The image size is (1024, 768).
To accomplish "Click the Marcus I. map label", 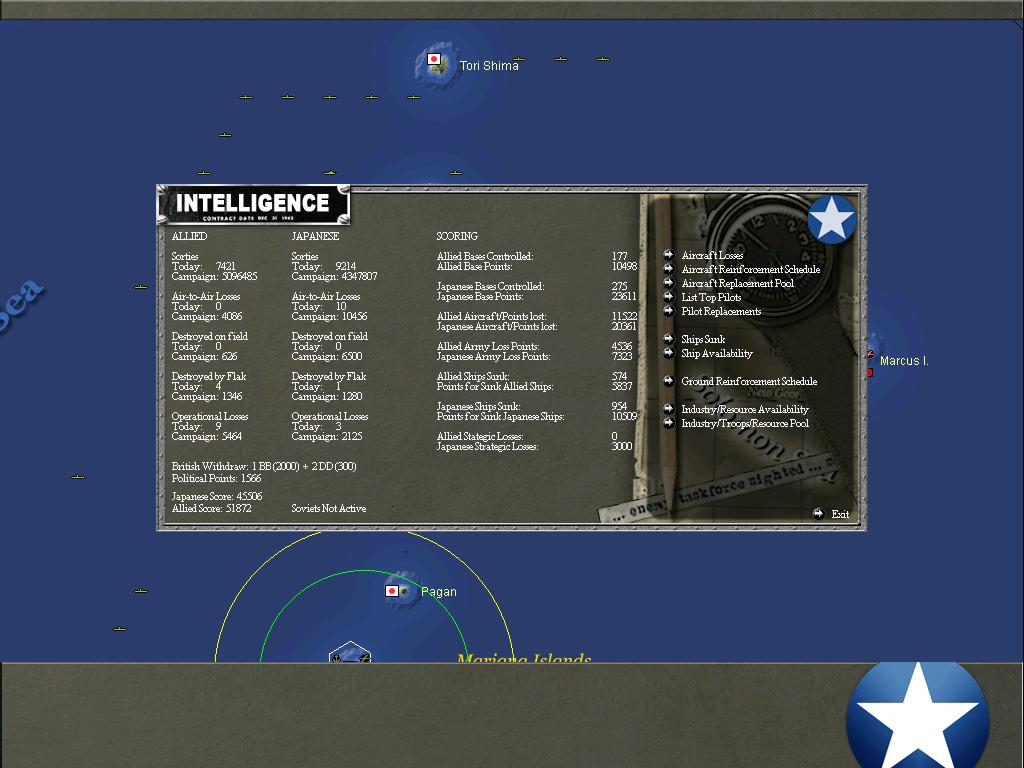I will [904, 360].
